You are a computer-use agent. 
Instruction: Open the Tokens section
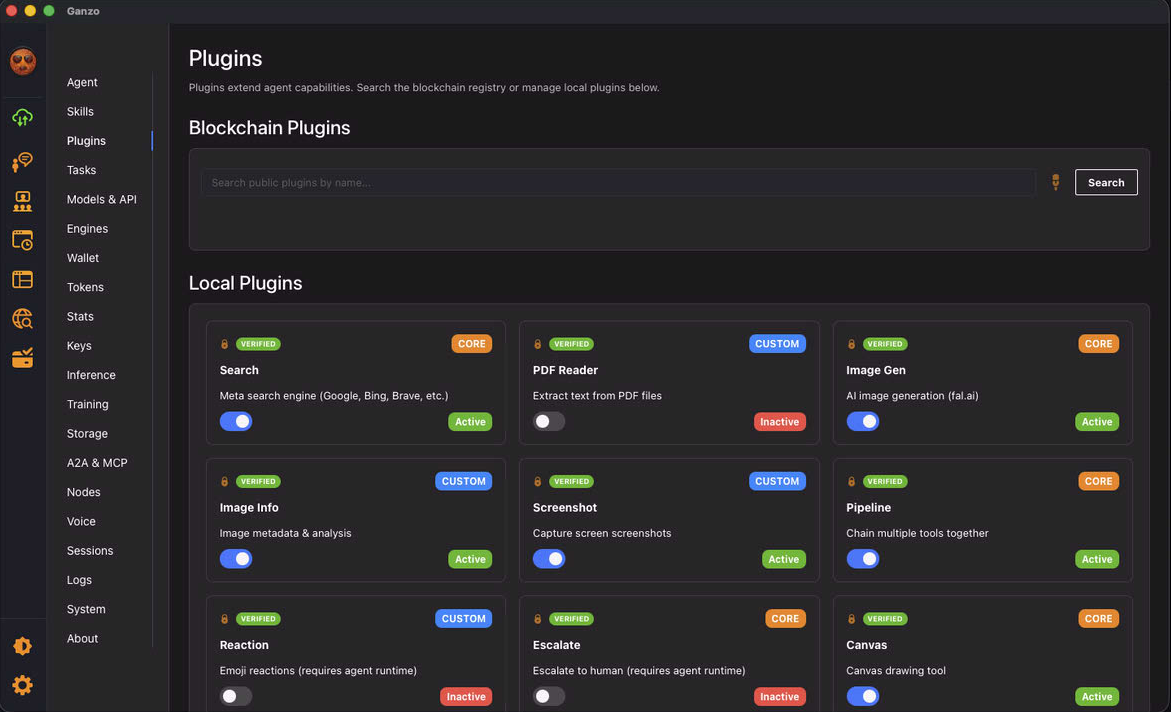point(85,287)
